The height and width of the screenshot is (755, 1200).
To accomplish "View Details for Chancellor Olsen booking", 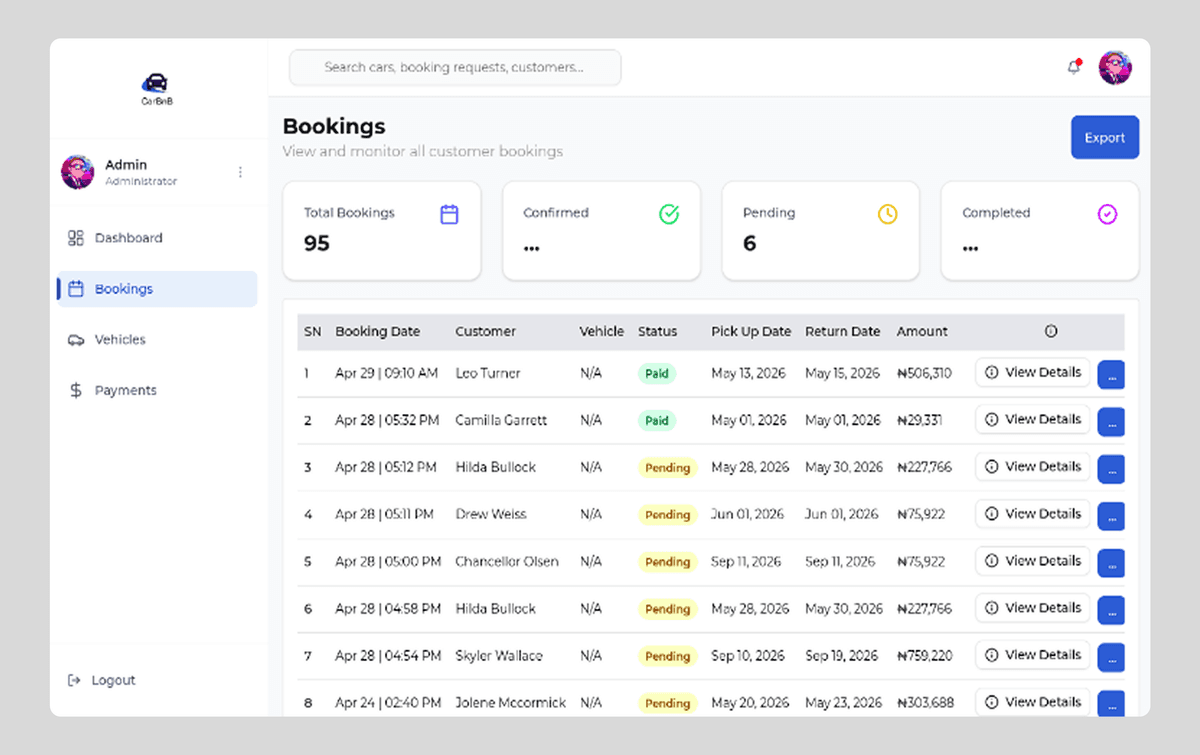I will coord(1033,560).
